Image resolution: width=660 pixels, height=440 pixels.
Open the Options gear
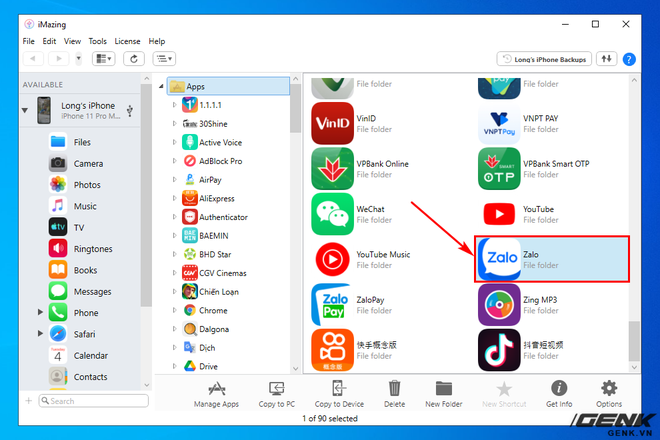(609, 394)
